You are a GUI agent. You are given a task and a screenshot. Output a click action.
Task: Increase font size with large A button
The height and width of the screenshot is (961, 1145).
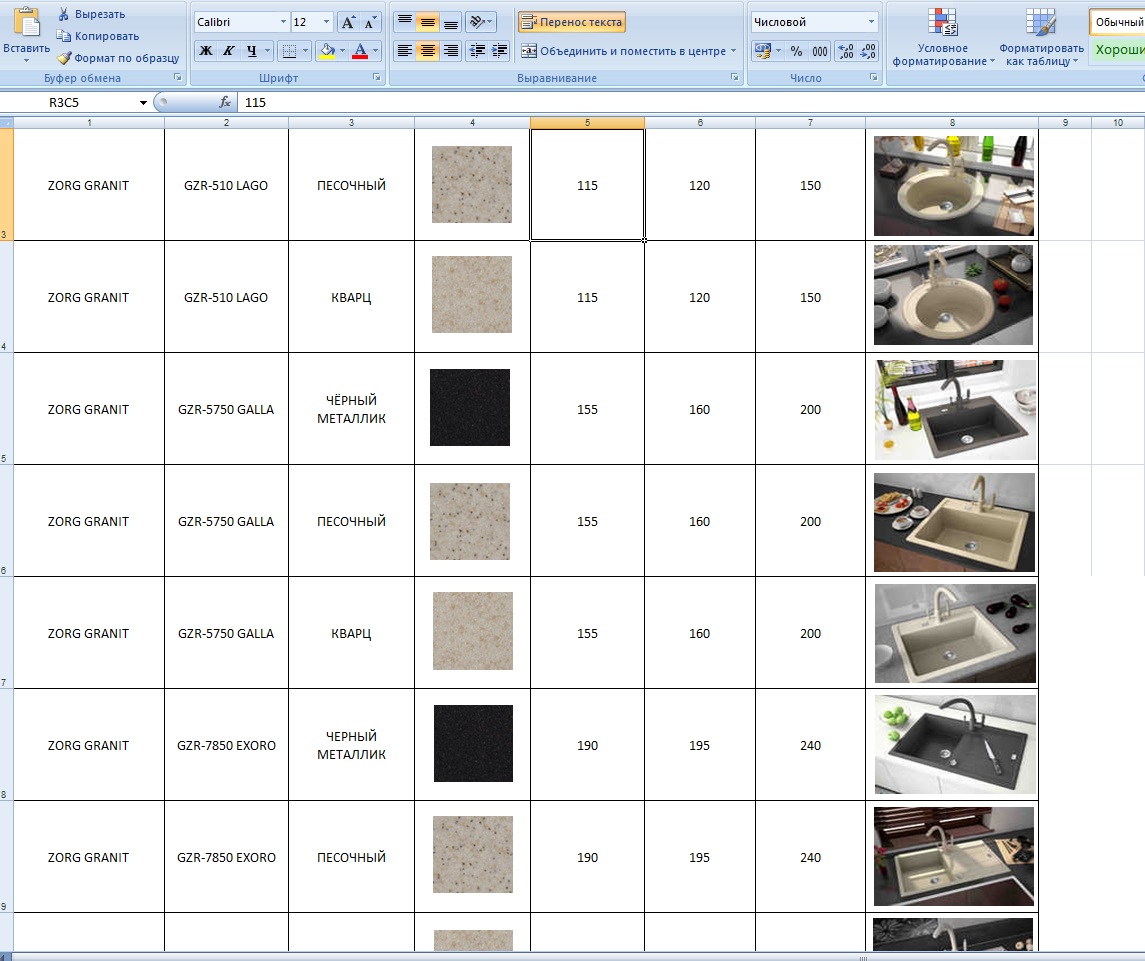pos(348,22)
